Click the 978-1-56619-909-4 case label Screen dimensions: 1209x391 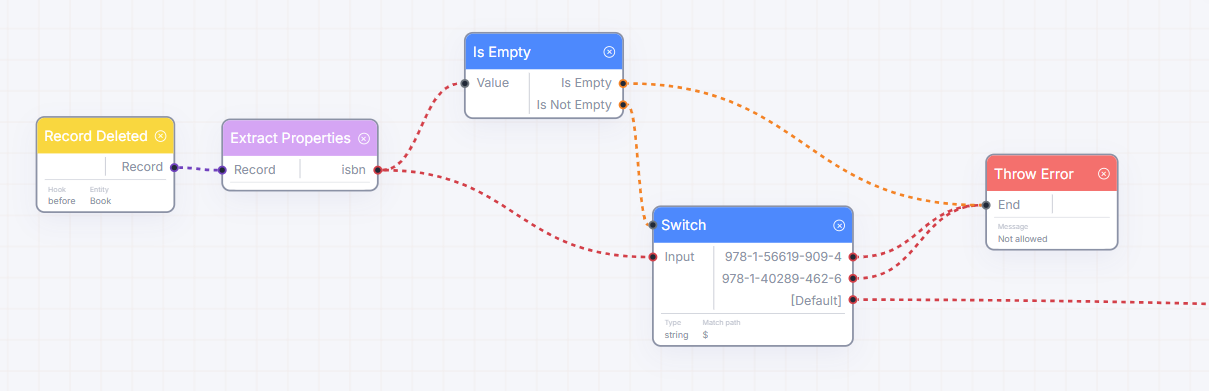(783, 257)
